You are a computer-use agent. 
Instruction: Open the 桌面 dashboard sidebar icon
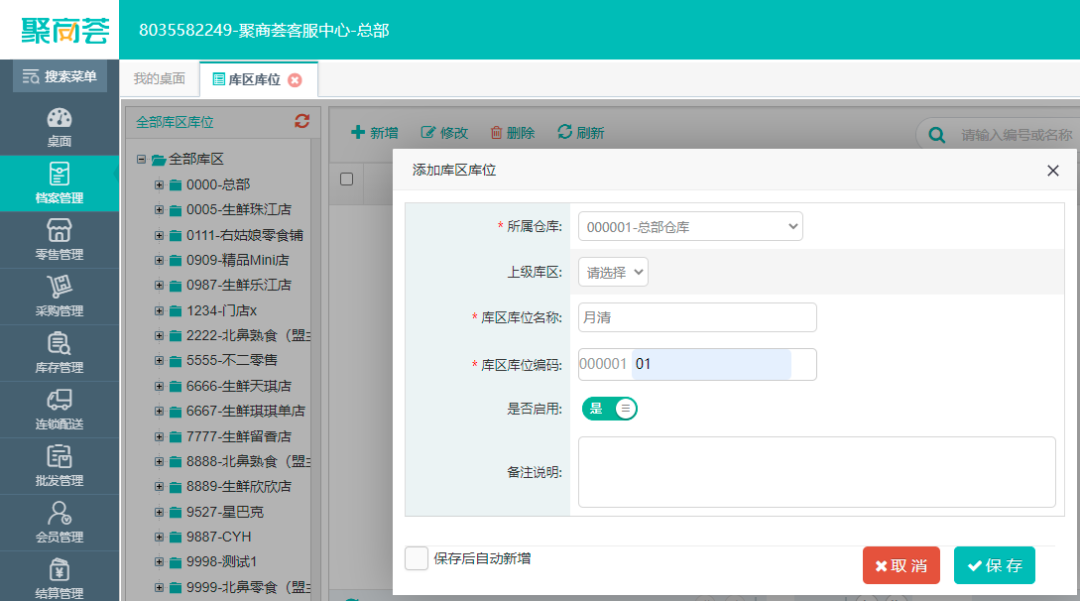(59, 127)
